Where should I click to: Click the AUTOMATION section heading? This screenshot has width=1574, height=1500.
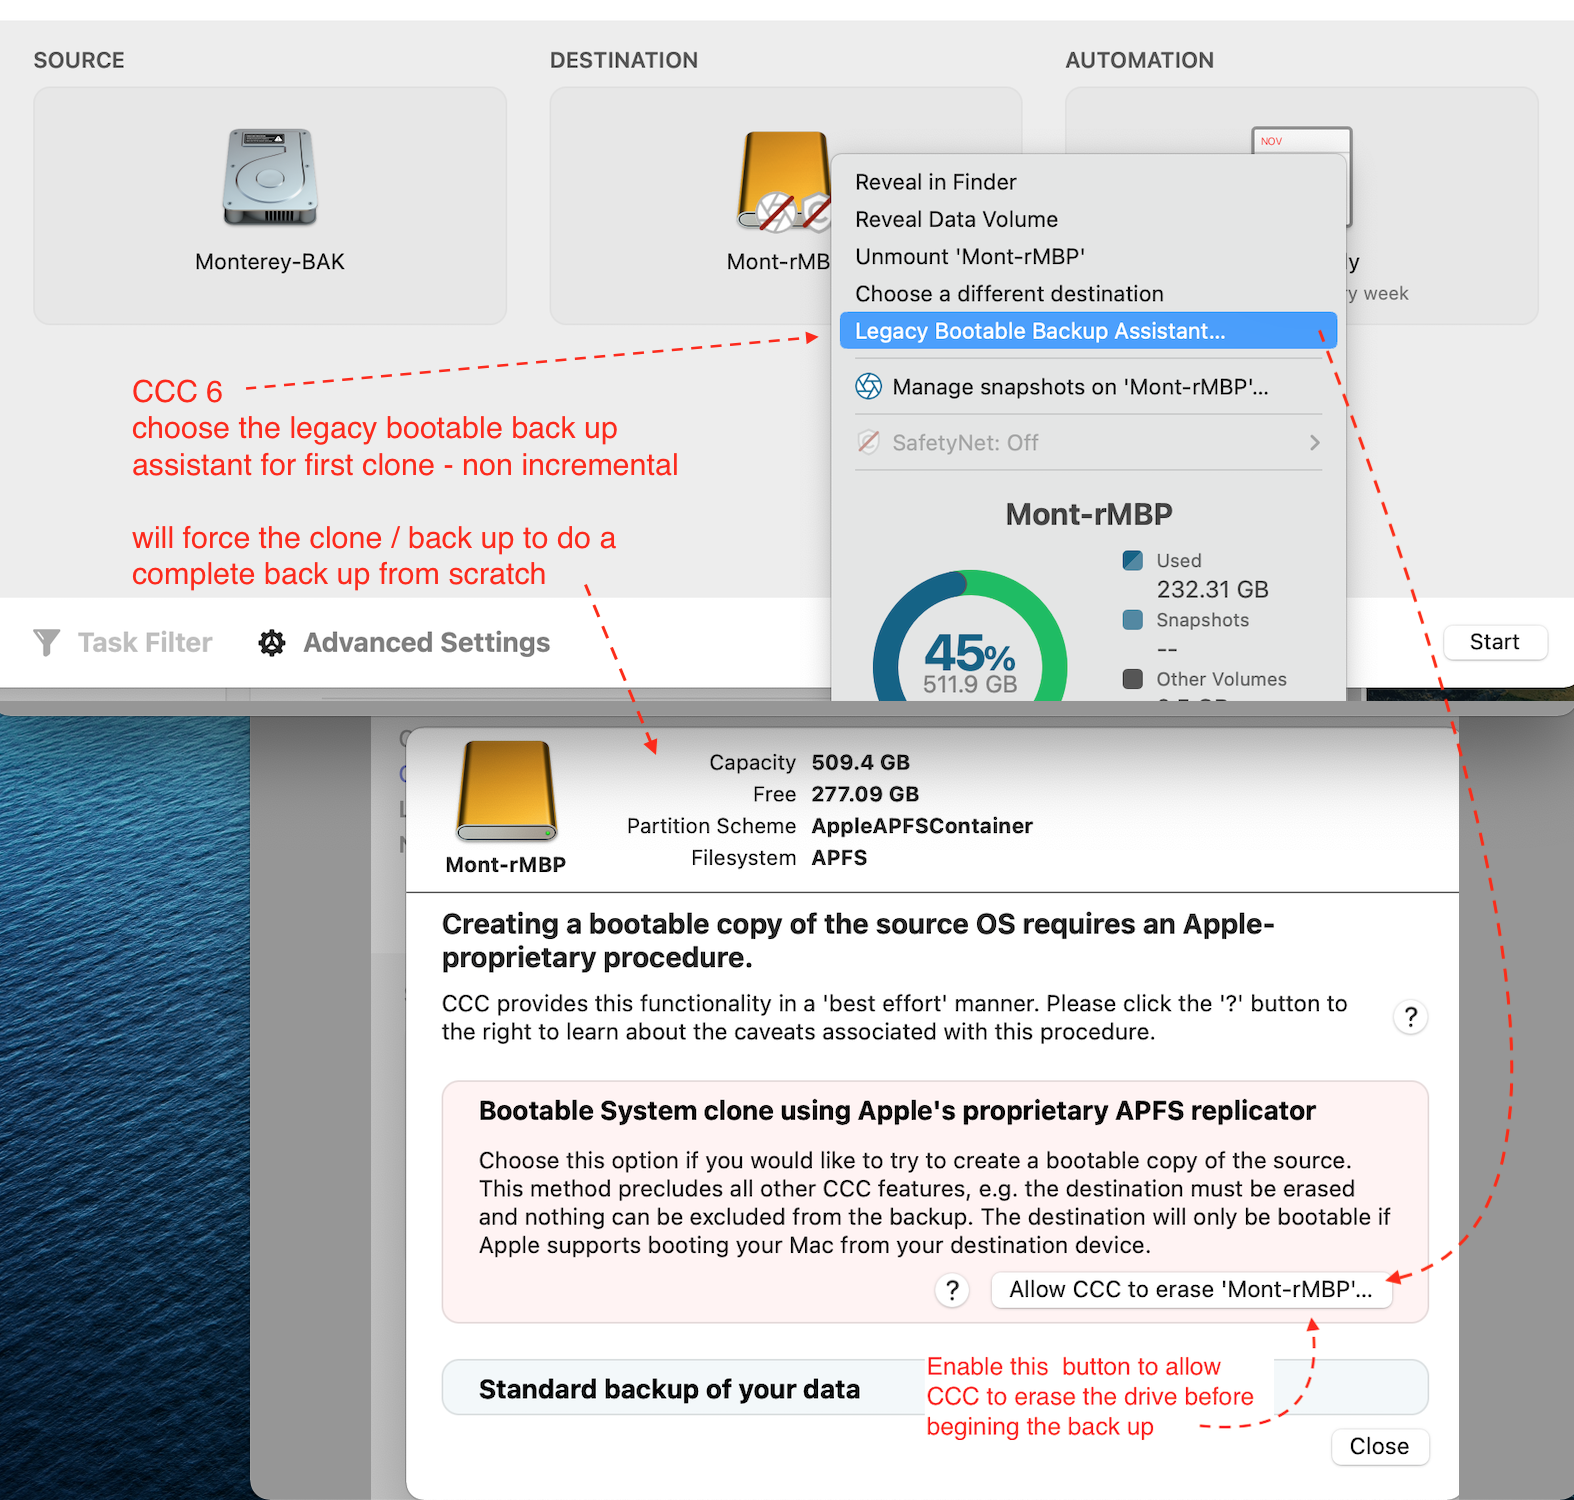pyautogui.click(x=1139, y=60)
